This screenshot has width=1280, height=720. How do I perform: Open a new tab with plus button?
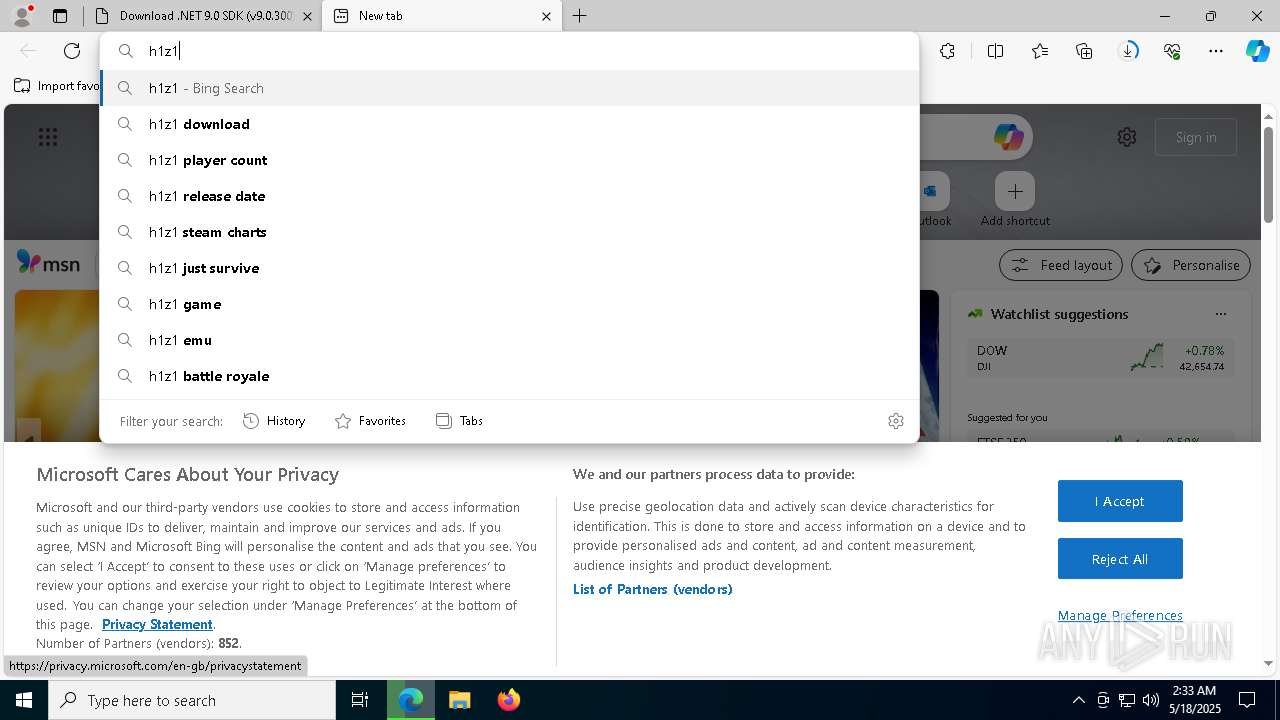(580, 16)
